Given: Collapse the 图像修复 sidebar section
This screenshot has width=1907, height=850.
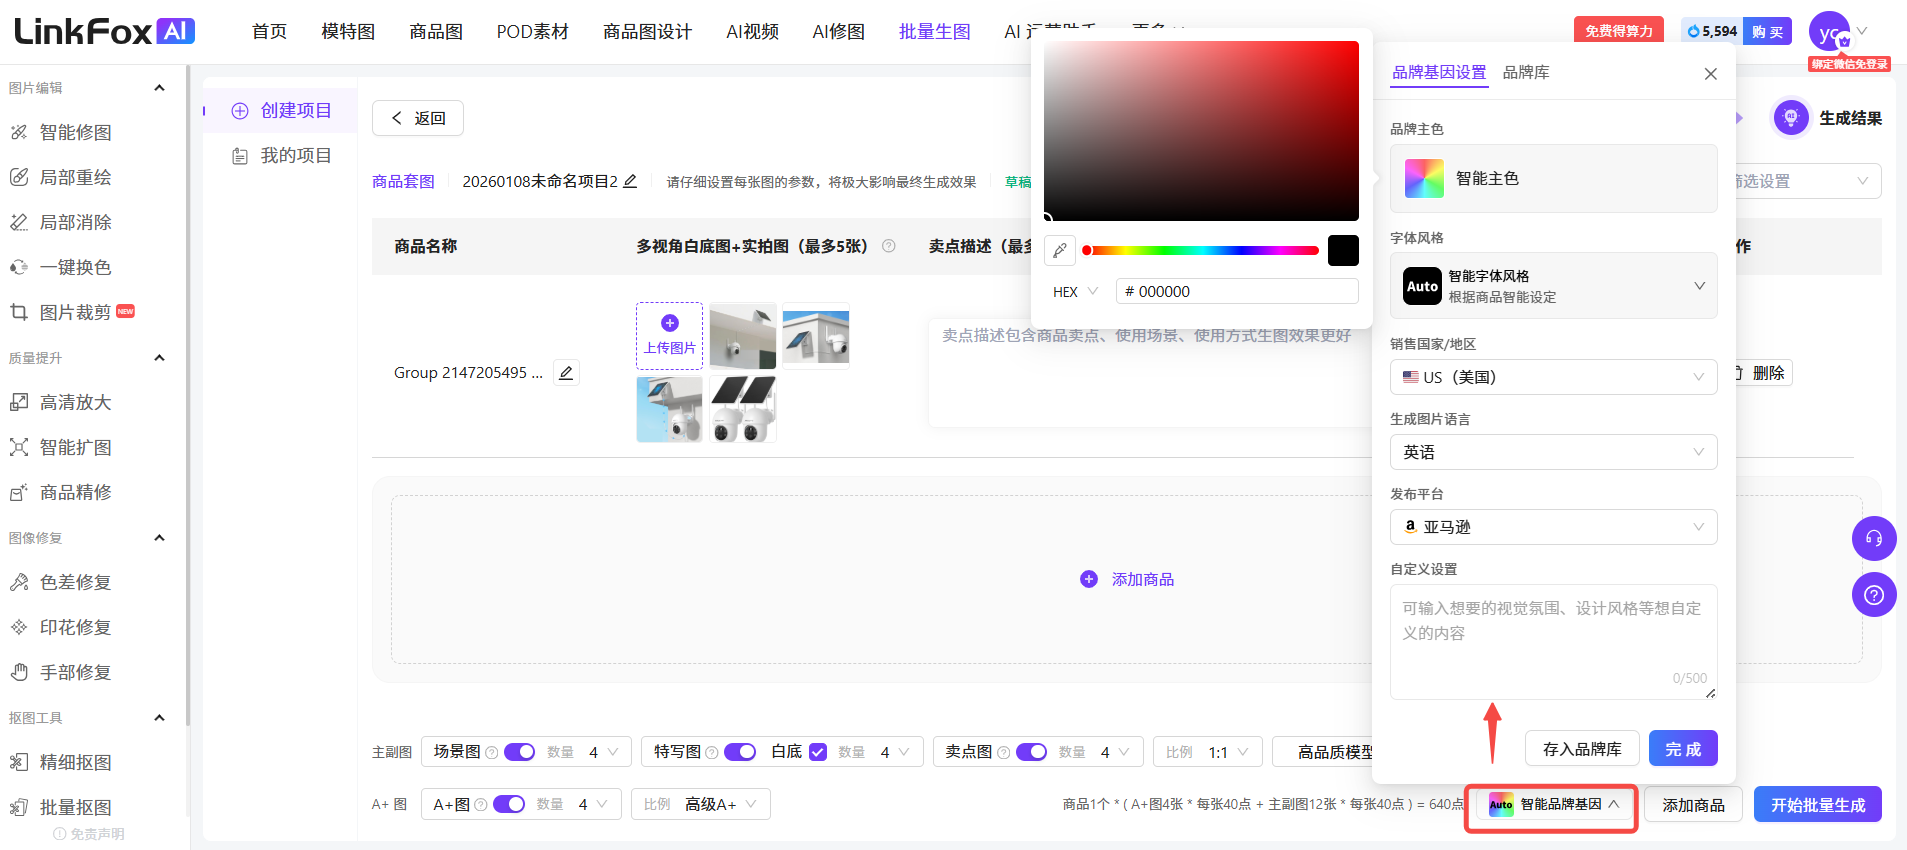Looking at the screenshot, I should [x=159, y=538].
